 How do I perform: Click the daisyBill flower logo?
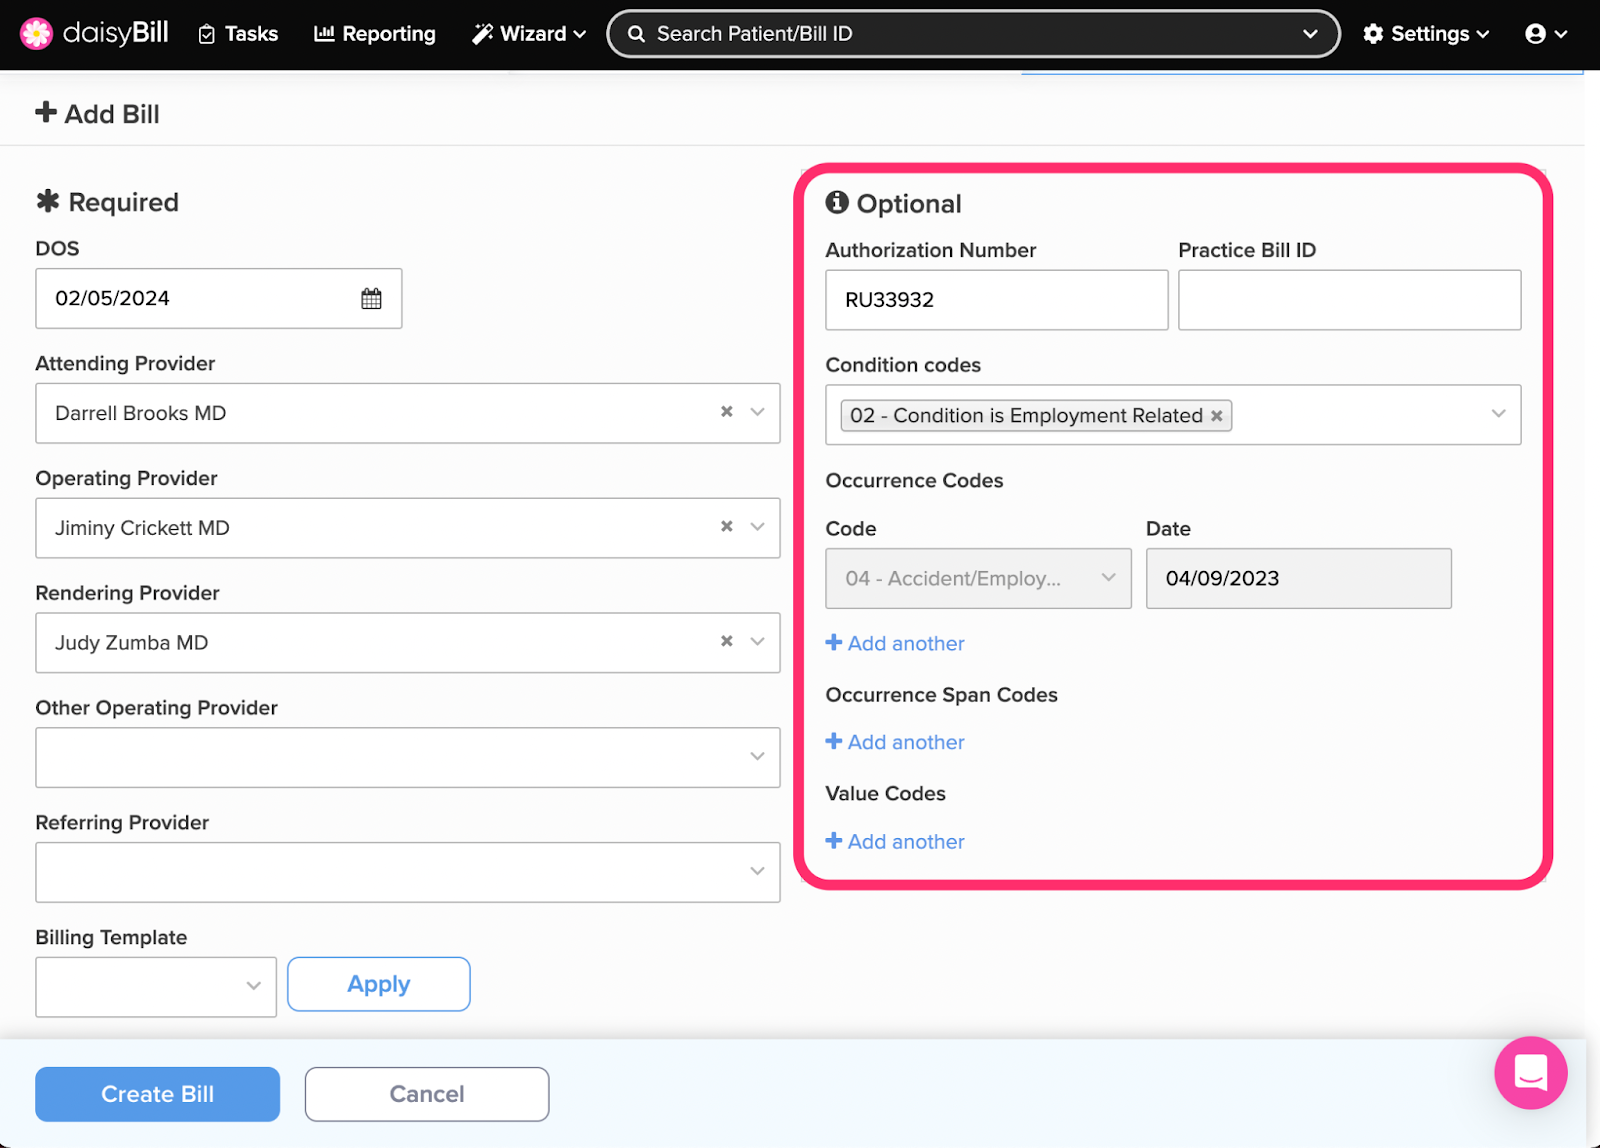point(36,33)
